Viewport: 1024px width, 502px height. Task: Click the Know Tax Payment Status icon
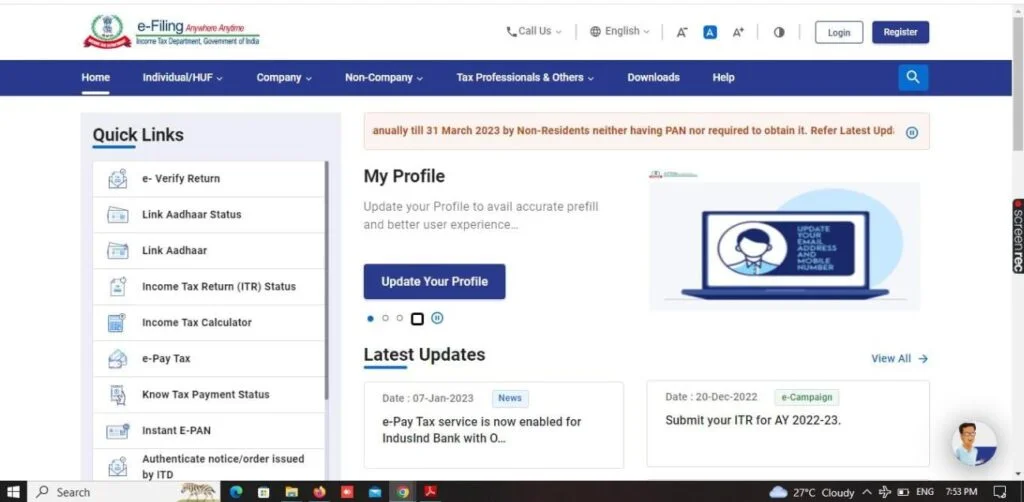118,394
